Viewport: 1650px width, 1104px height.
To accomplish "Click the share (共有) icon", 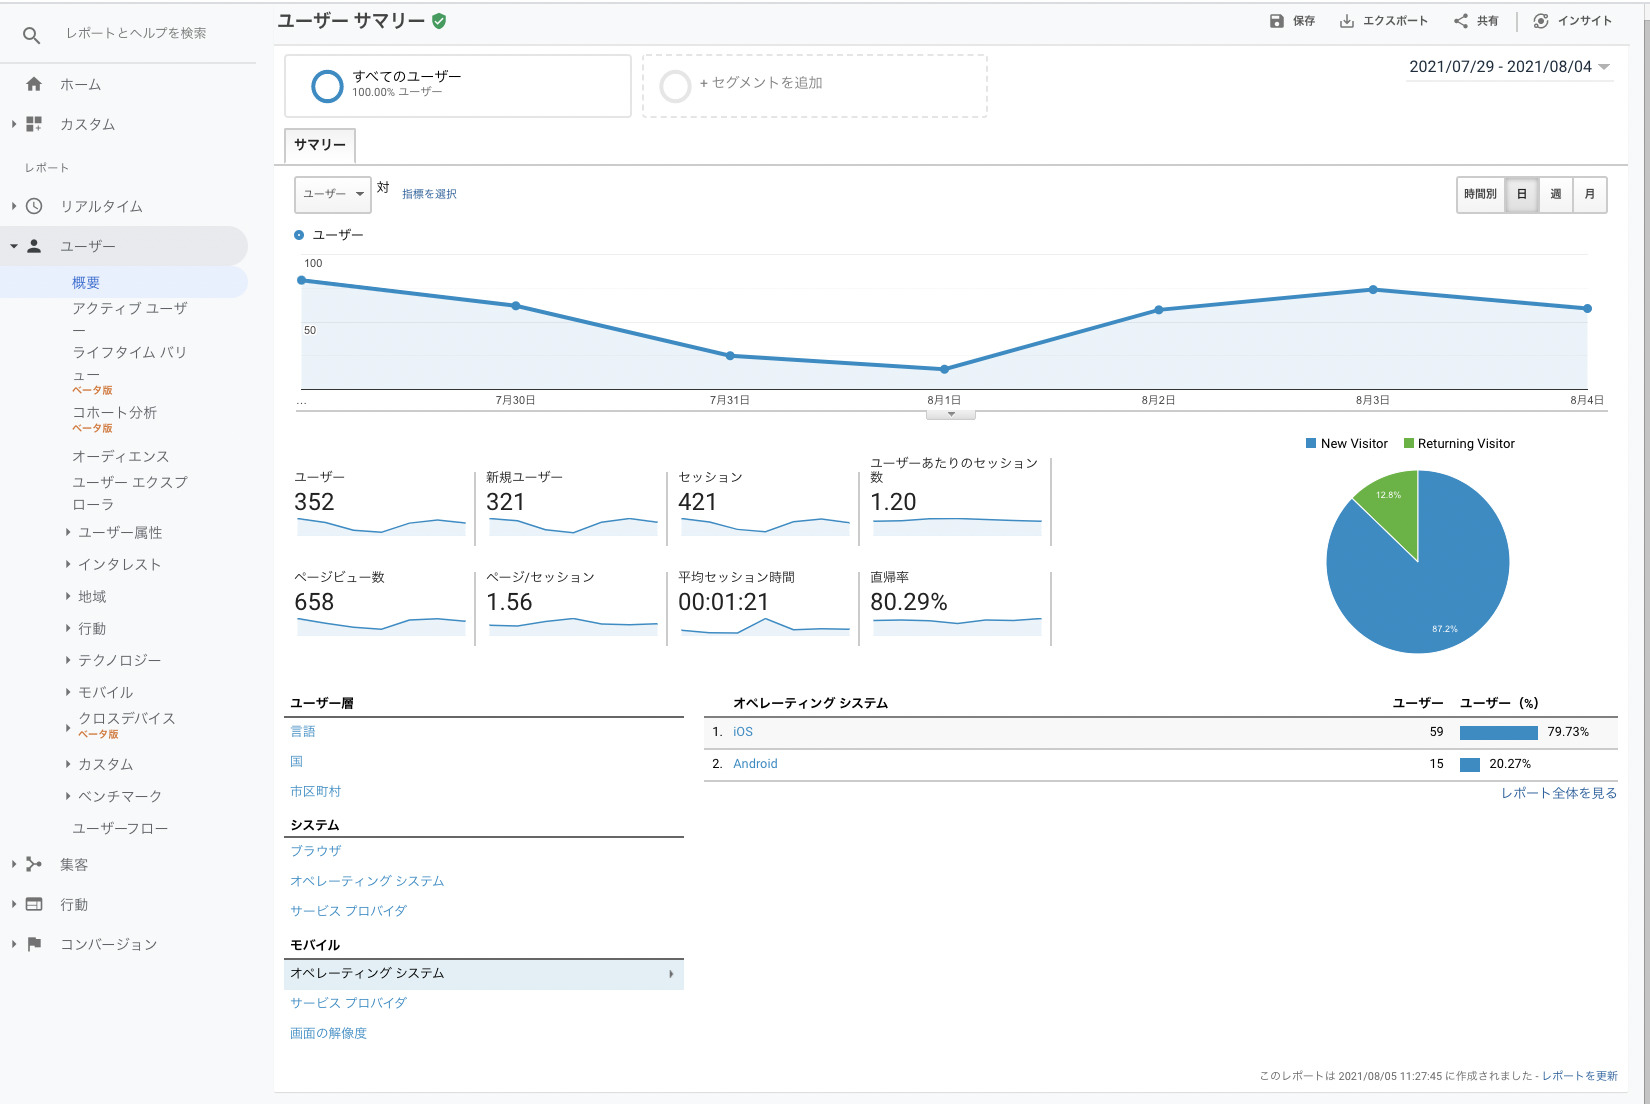I will point(1461,21).
